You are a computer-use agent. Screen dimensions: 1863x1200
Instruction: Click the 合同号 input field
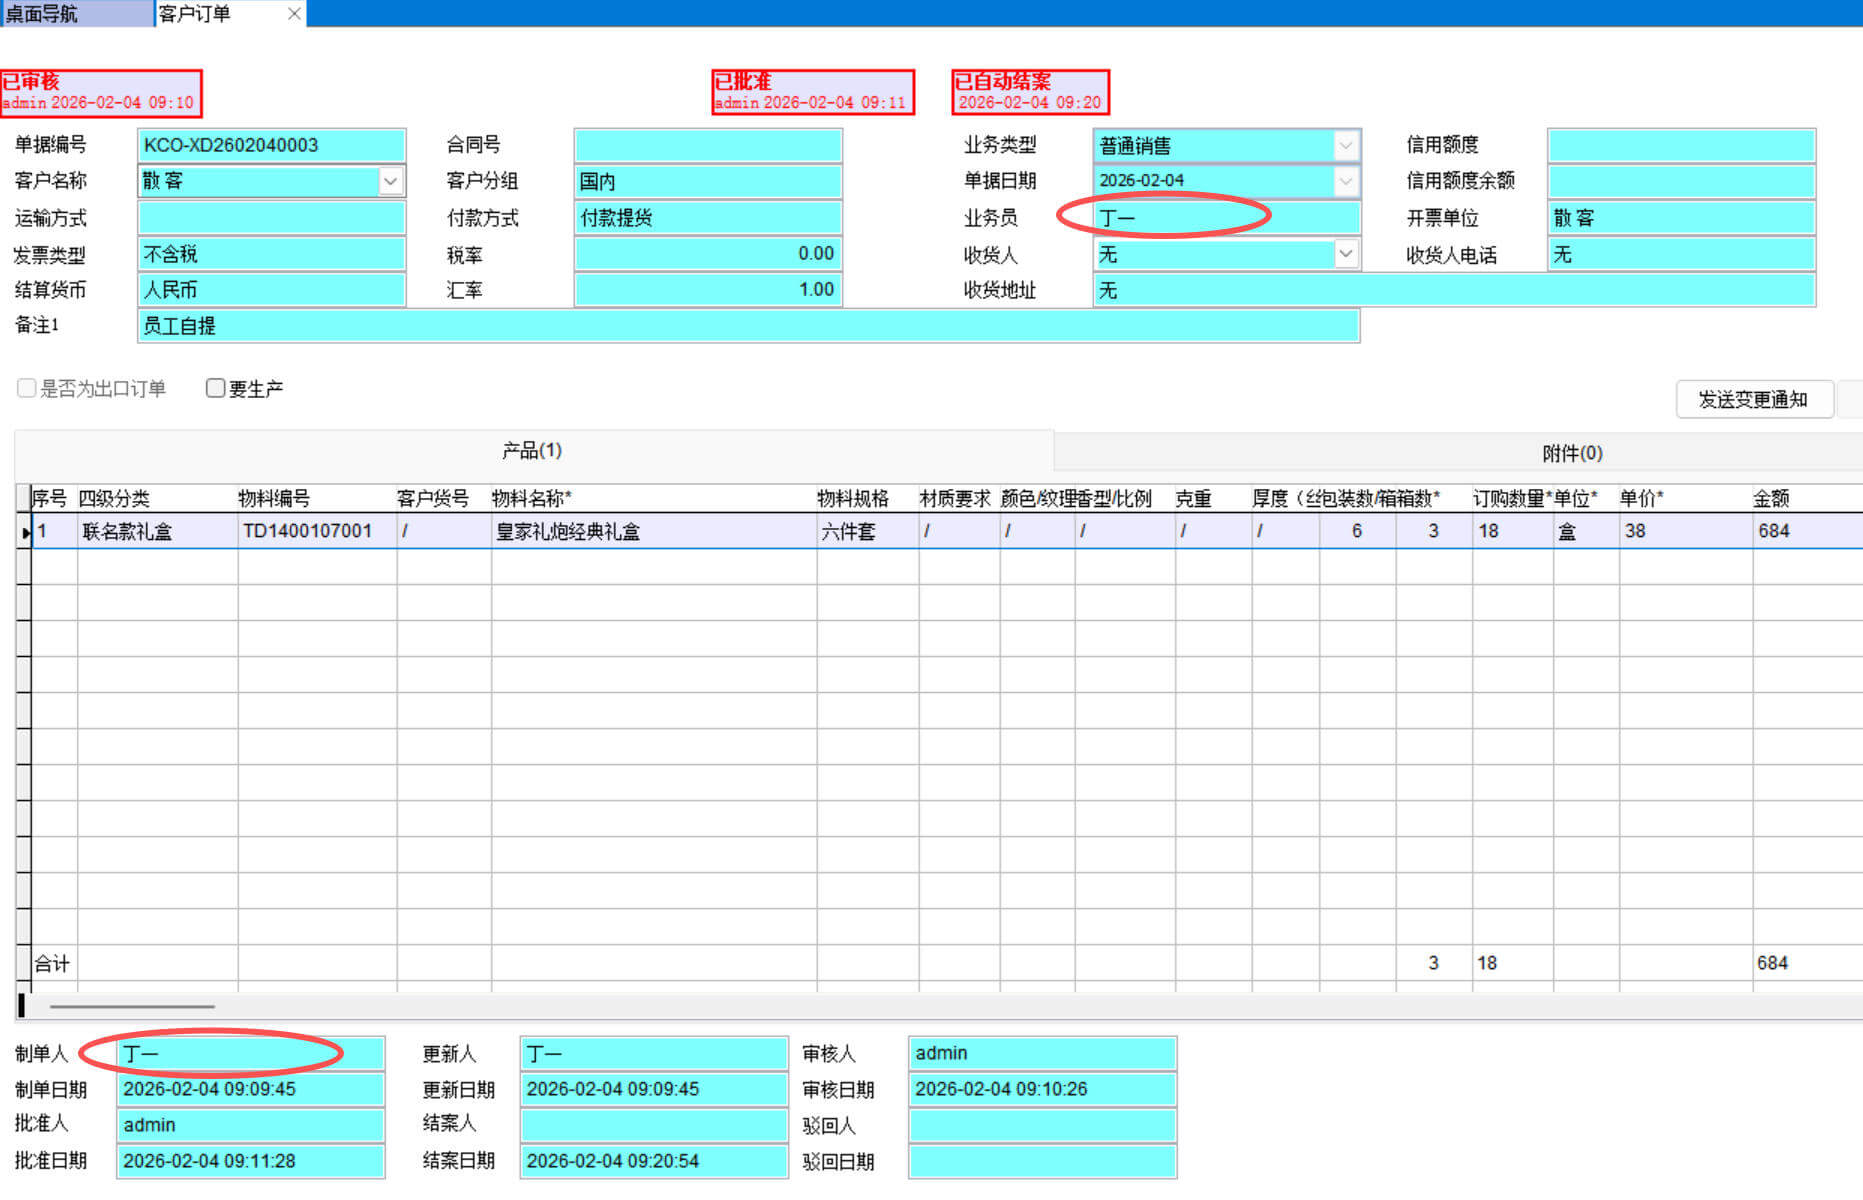(707, 145)
